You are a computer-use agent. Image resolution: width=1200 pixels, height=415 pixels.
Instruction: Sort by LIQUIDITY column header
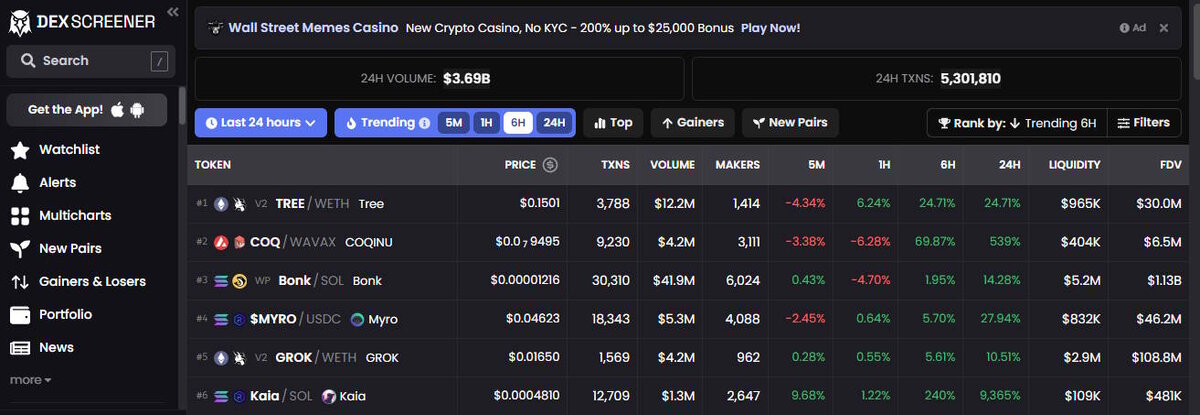point(1074,165)
